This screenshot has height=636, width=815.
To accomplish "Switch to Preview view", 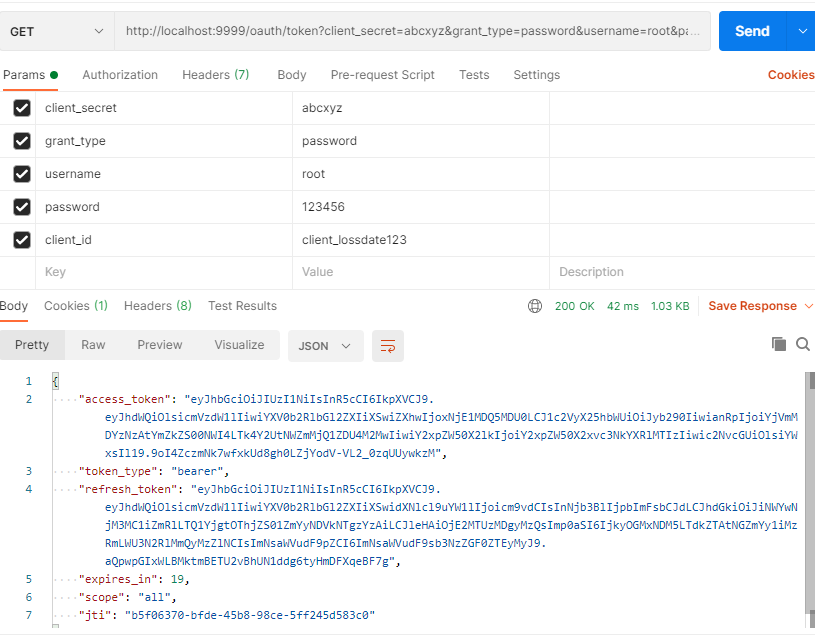I will [x=160, y=345].
